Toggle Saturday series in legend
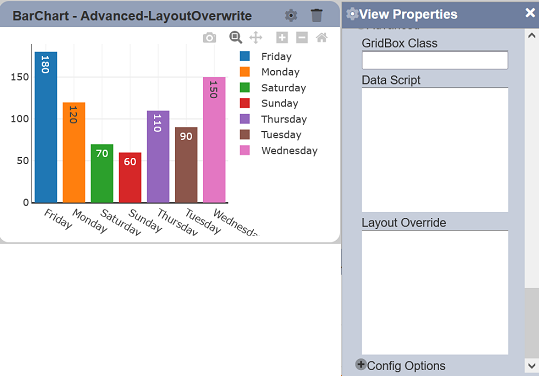Screen dimensions: 539x376 click(273, 88)
